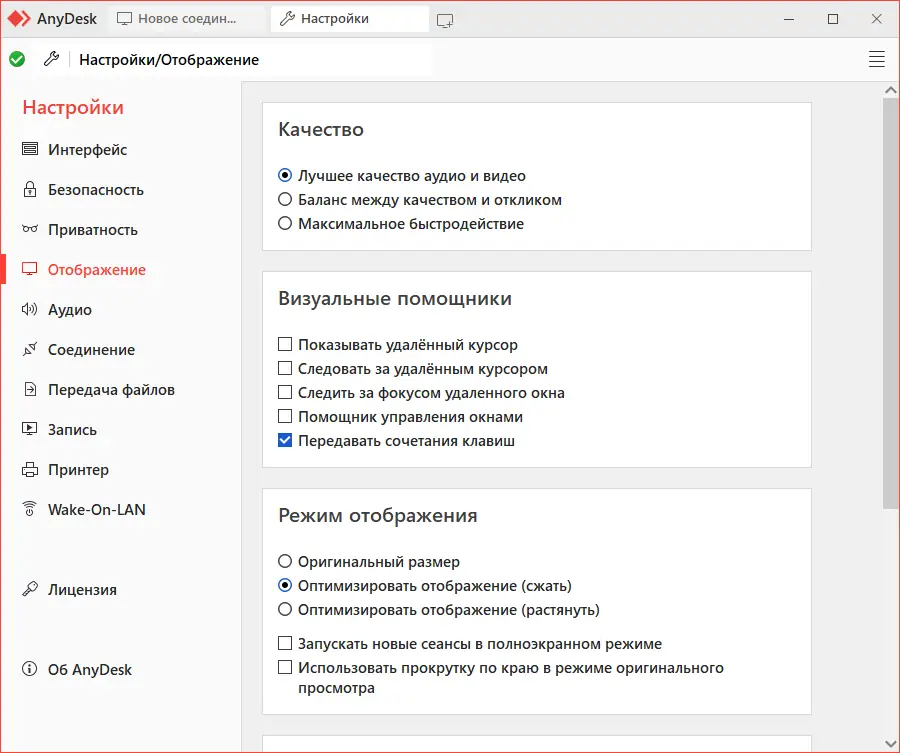
Task: Click the Приватность glasses icon
Action: pos(30,230)
